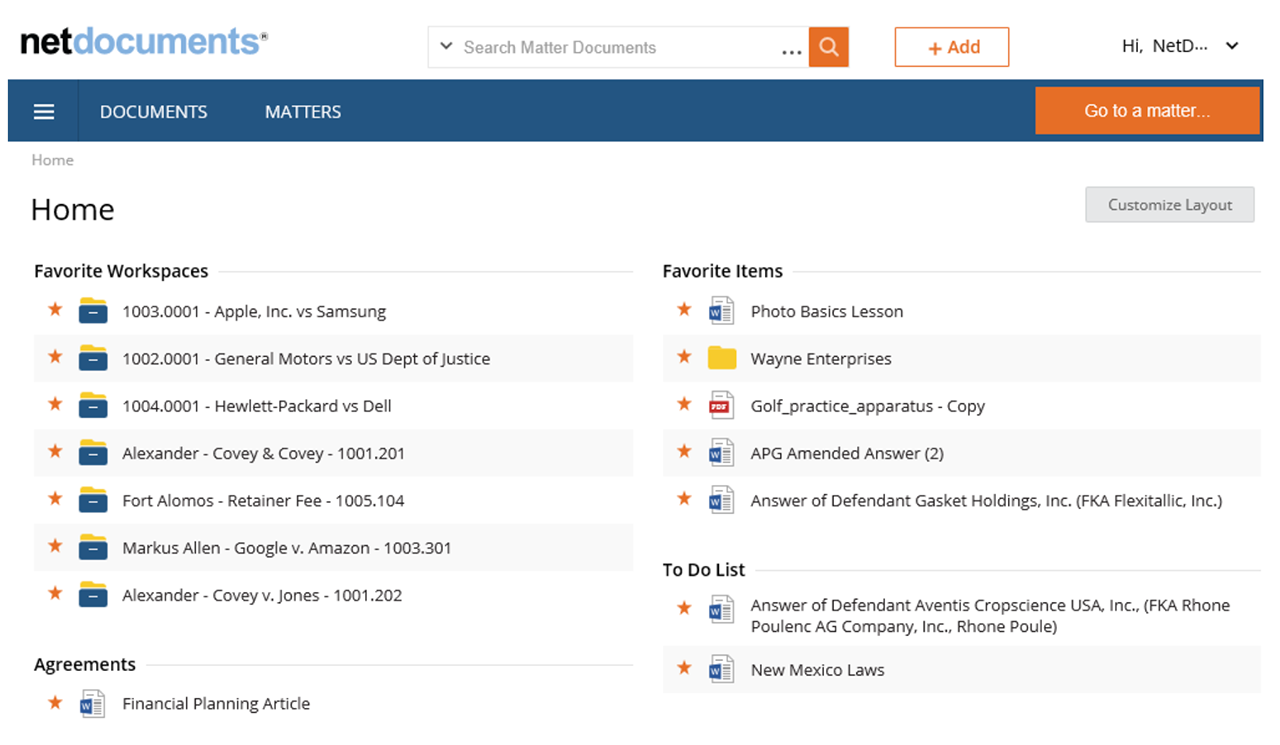Click Word icon for Gasket Holdings answer
Viewport: 1280px width, 745px height.
coord(722,499)
